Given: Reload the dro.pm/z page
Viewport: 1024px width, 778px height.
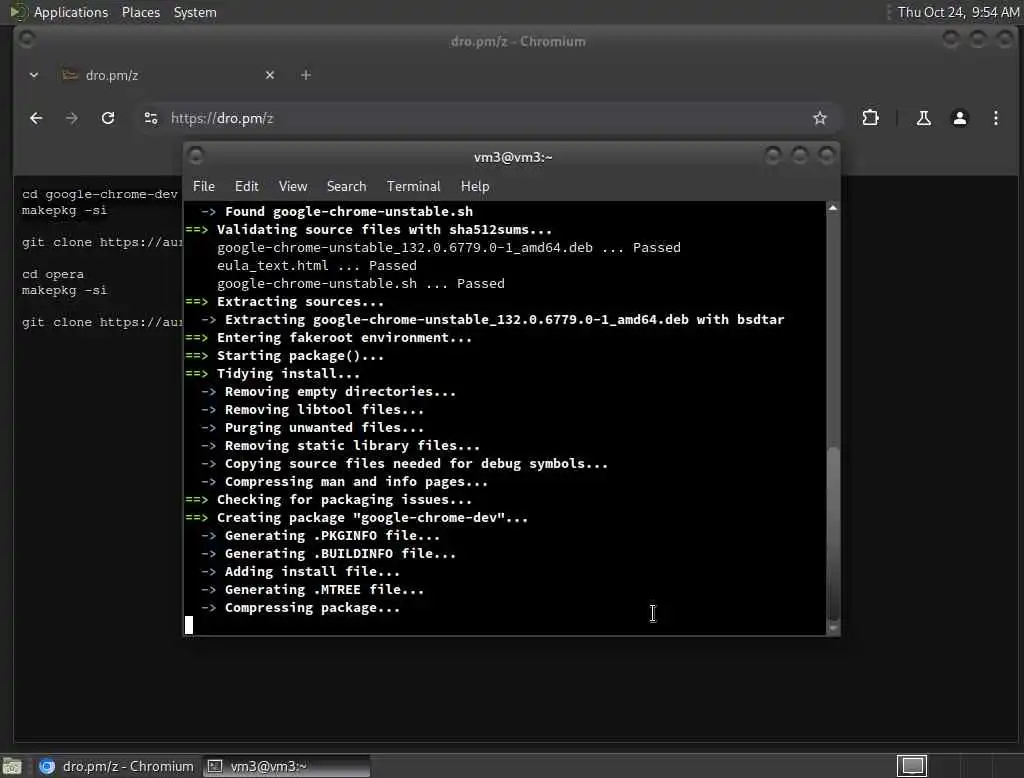Looking at the screenshot, I should point(108,118).
